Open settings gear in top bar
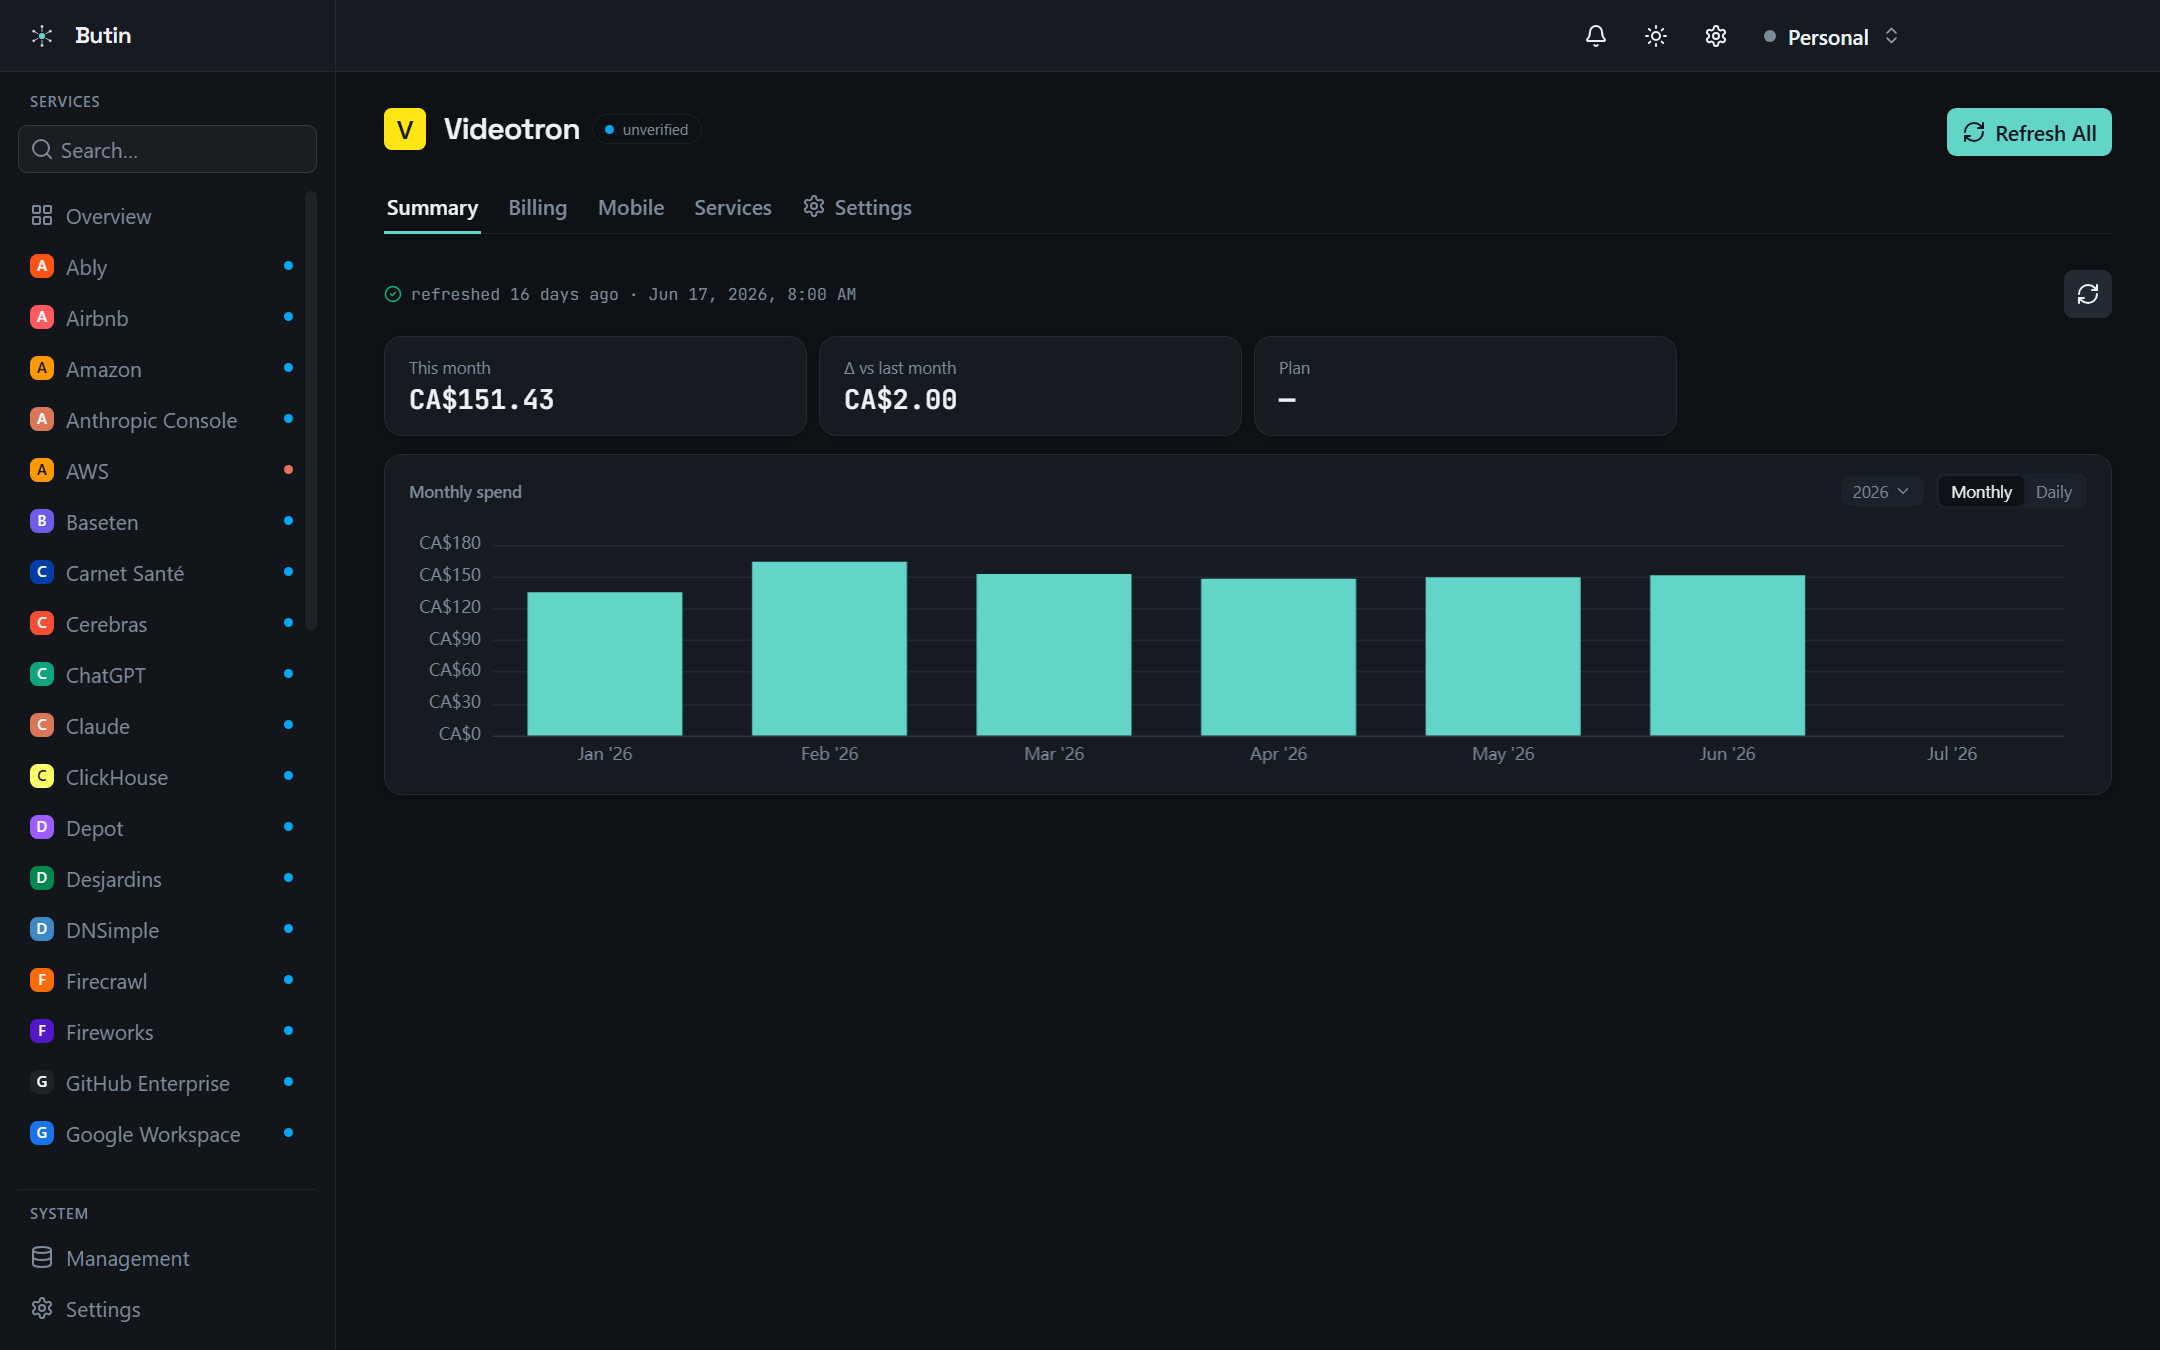The image size is (2160, 1350). pyautogui.click(x=1716, y=36)
